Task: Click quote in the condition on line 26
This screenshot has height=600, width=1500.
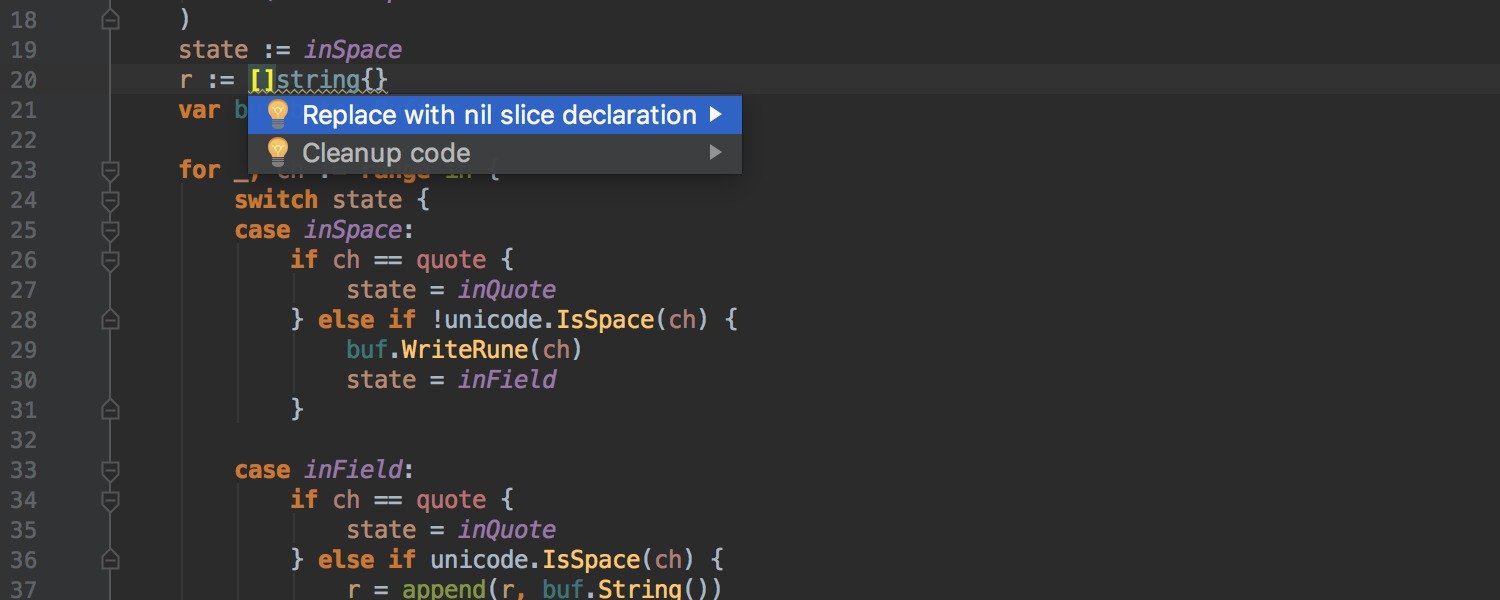Action: coord(451,260)
